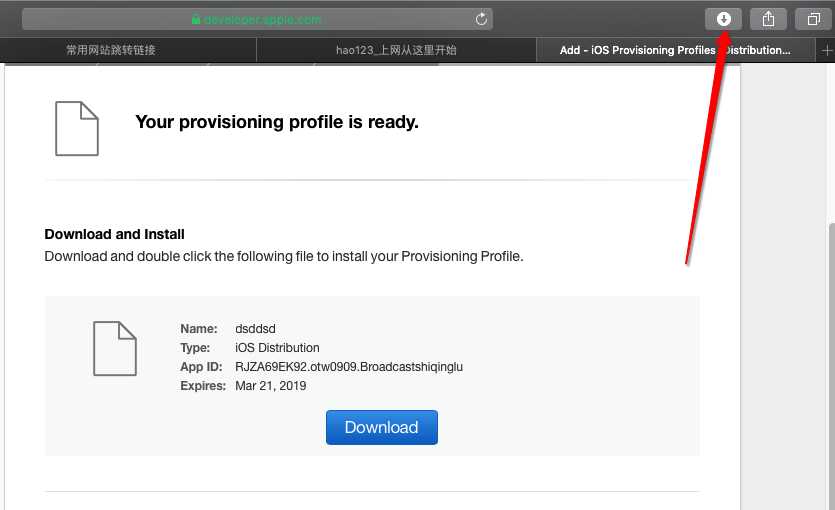835x510 pixels.
Task: Click the iOS Distribution type text
Action: [x=277, y=348]
